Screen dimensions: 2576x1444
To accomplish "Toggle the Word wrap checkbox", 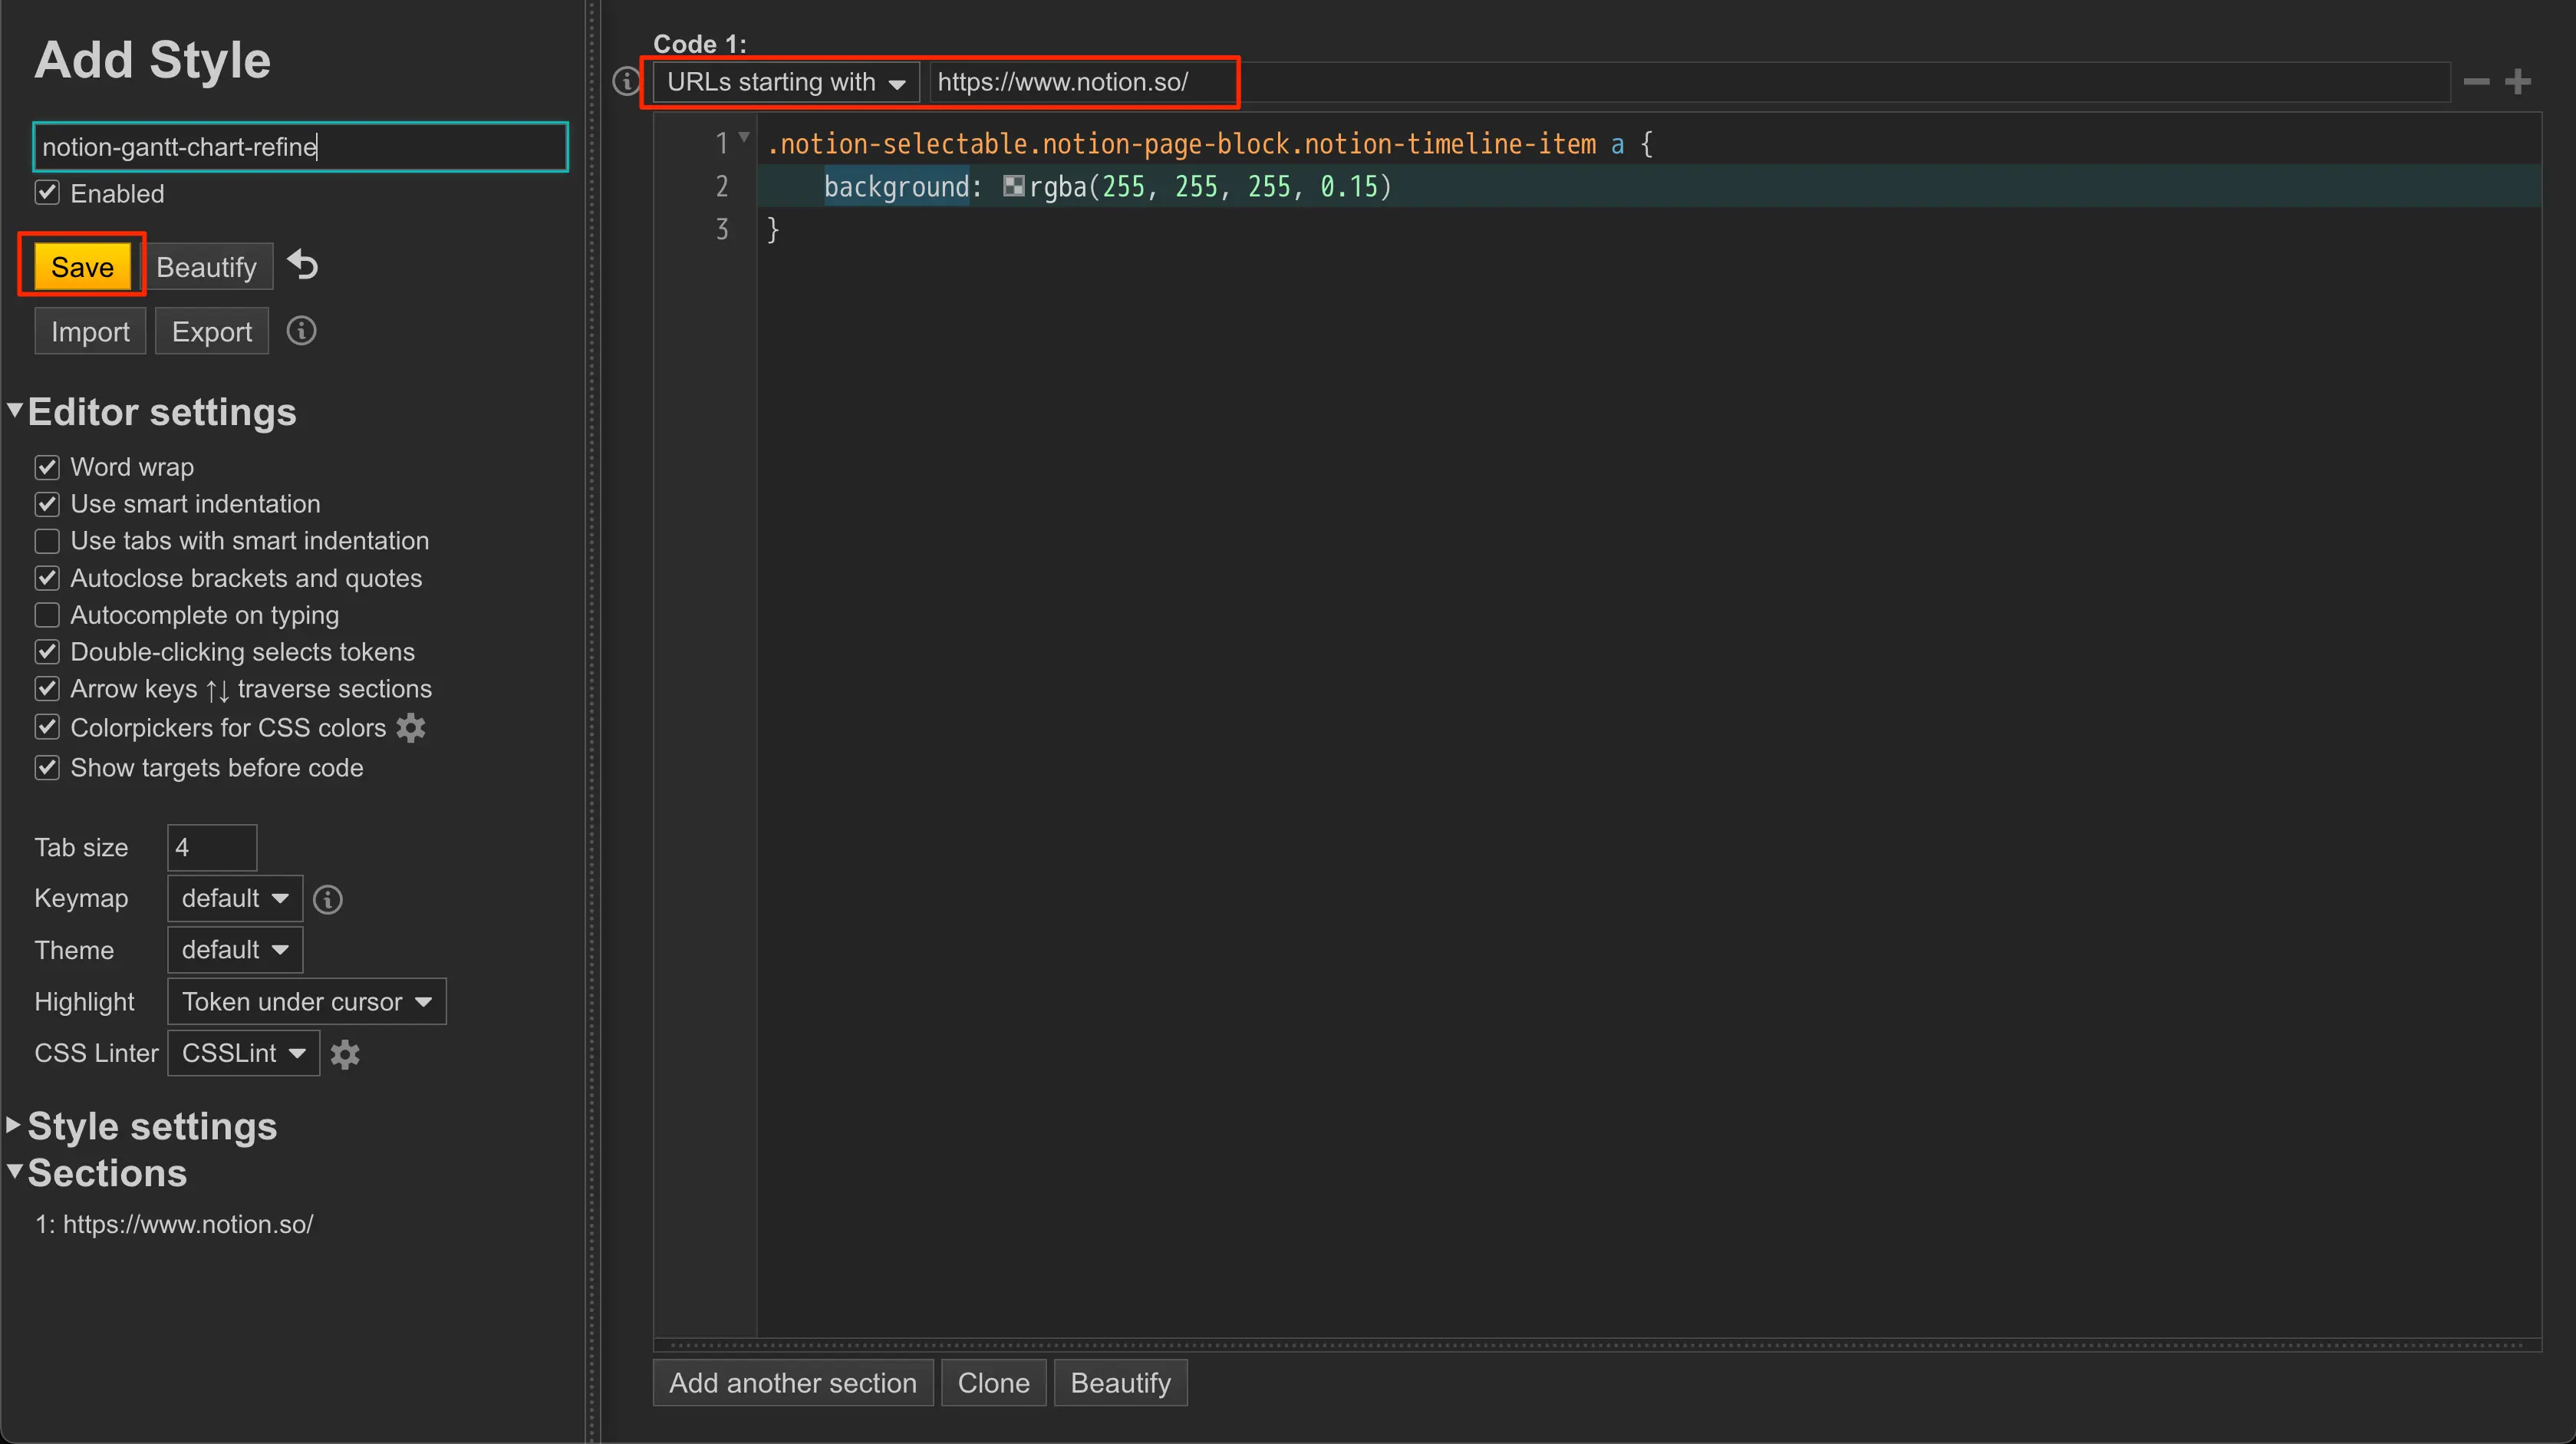I will (47, 467).
